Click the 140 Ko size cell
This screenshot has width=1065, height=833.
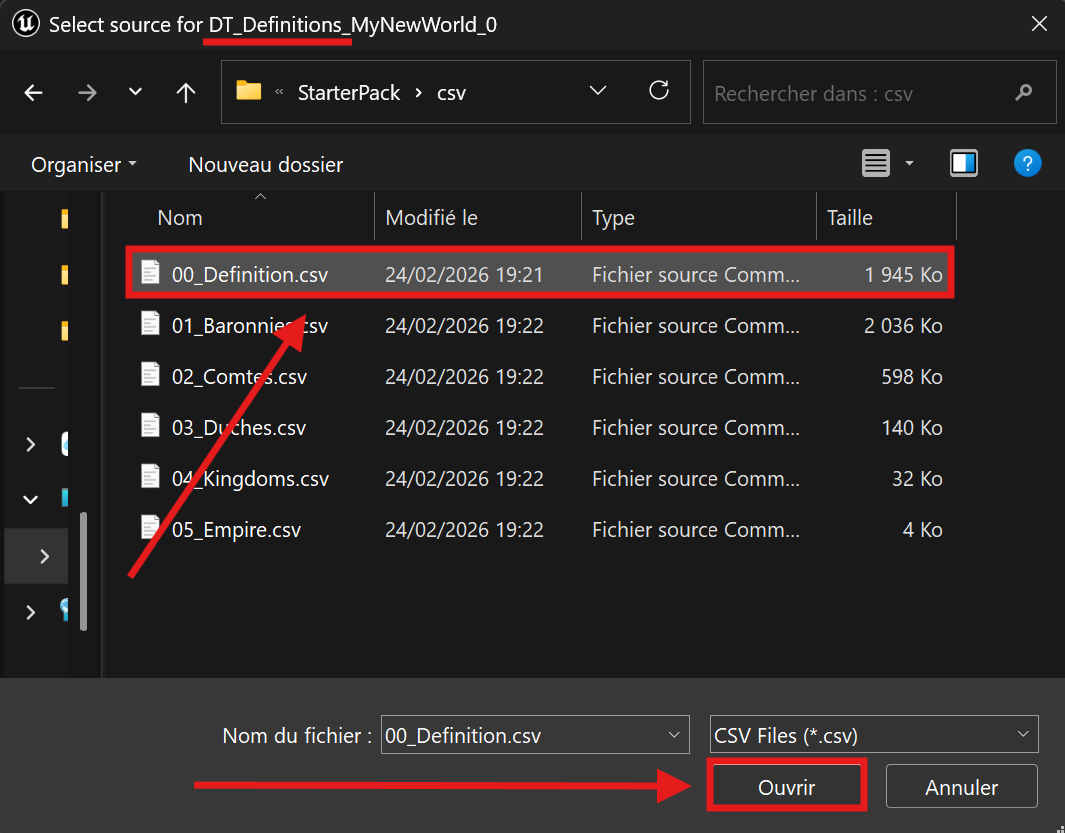(x=911, y=427)
